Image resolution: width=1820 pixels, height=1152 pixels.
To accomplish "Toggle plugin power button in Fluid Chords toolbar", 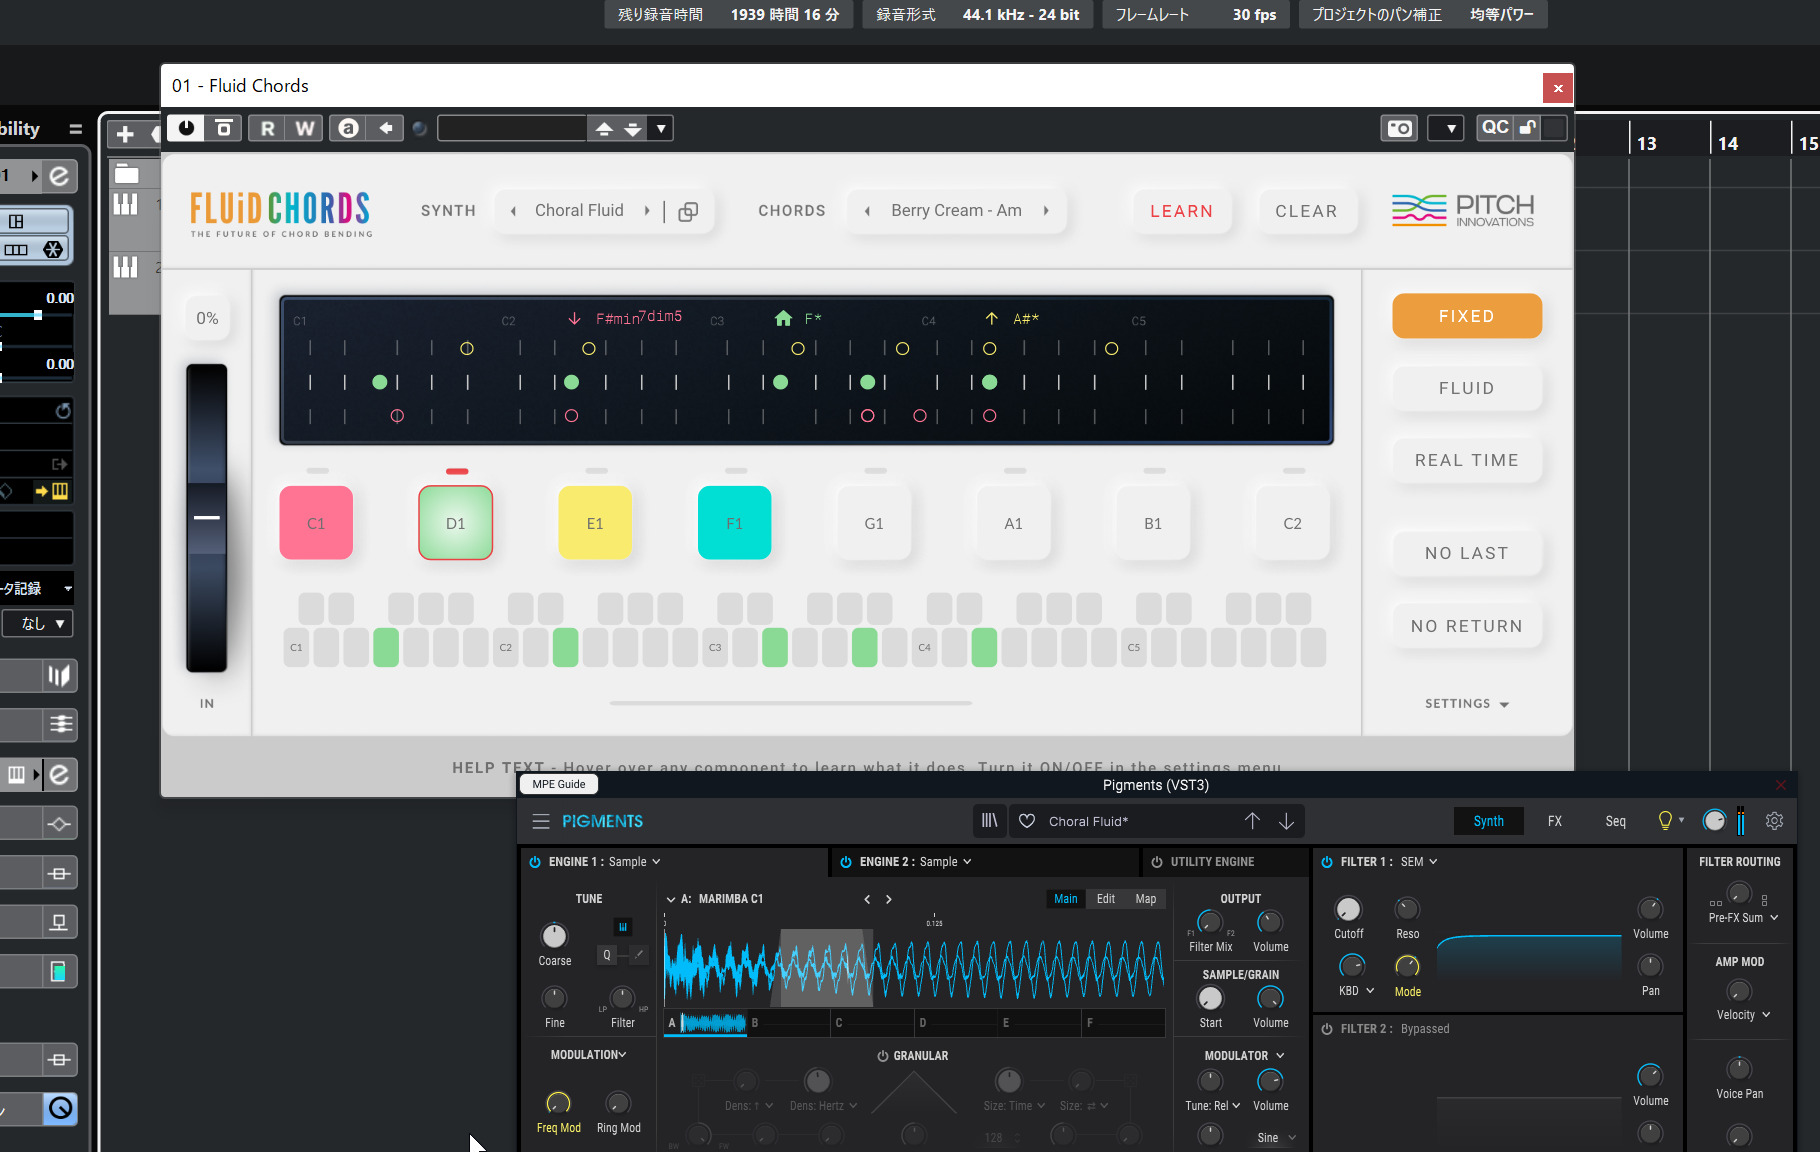I will pos(186,128).
